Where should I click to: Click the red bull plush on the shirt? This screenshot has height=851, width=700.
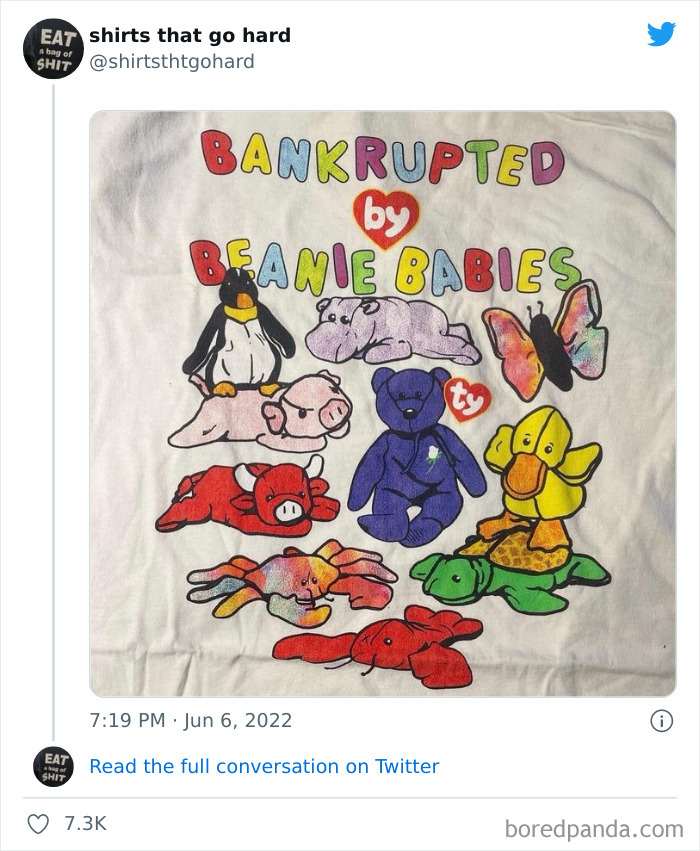[x=247, y=497]
